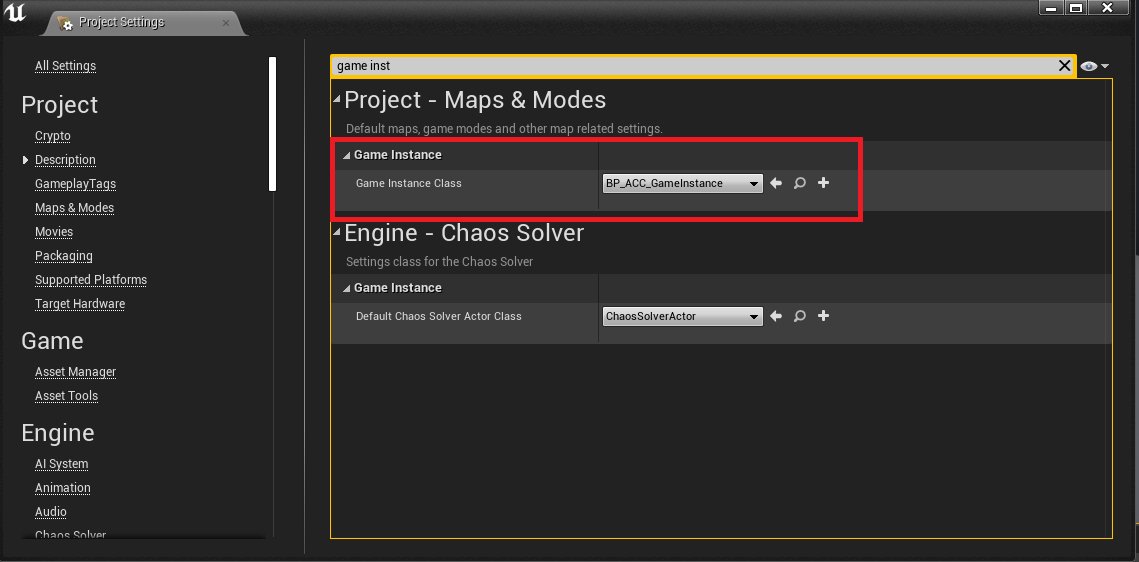Collapse the Project - Maps & Modes category
Image resolution: width=1139 pixels, height=562 pixels.
click(x=337, y=100)
